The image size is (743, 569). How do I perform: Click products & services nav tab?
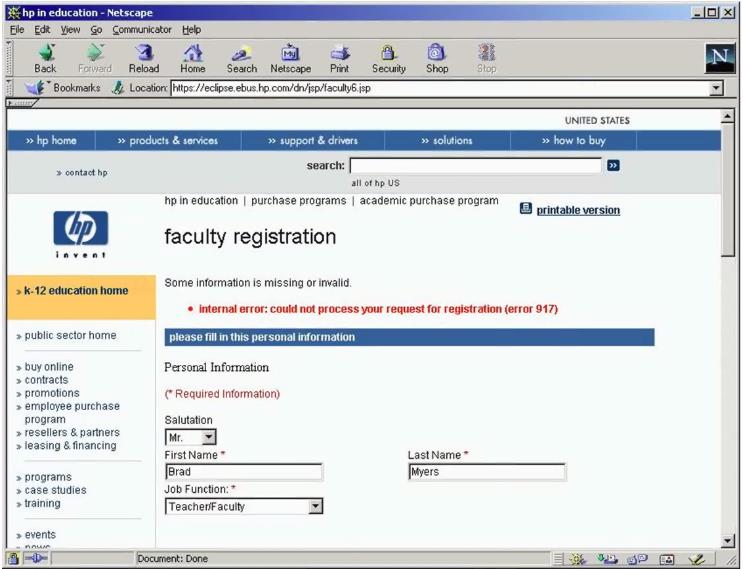tap(168, 140)
